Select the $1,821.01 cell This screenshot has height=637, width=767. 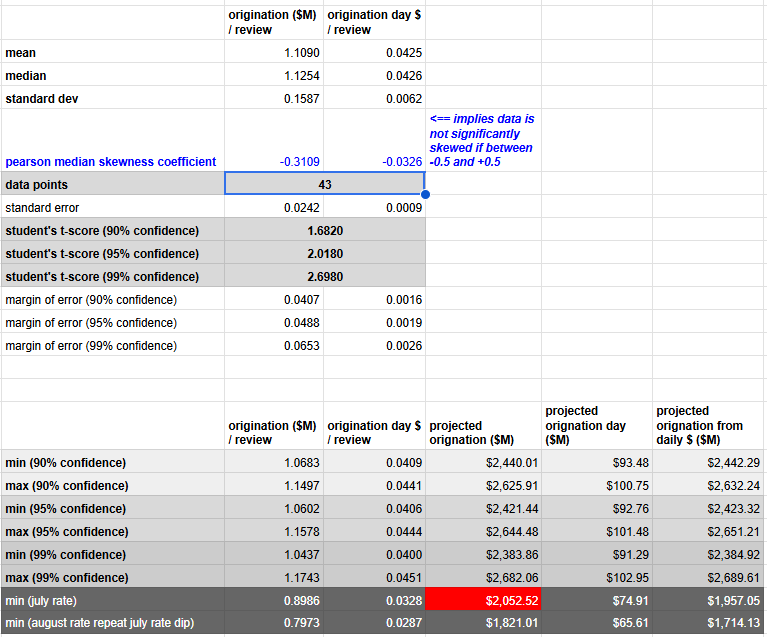512,623
